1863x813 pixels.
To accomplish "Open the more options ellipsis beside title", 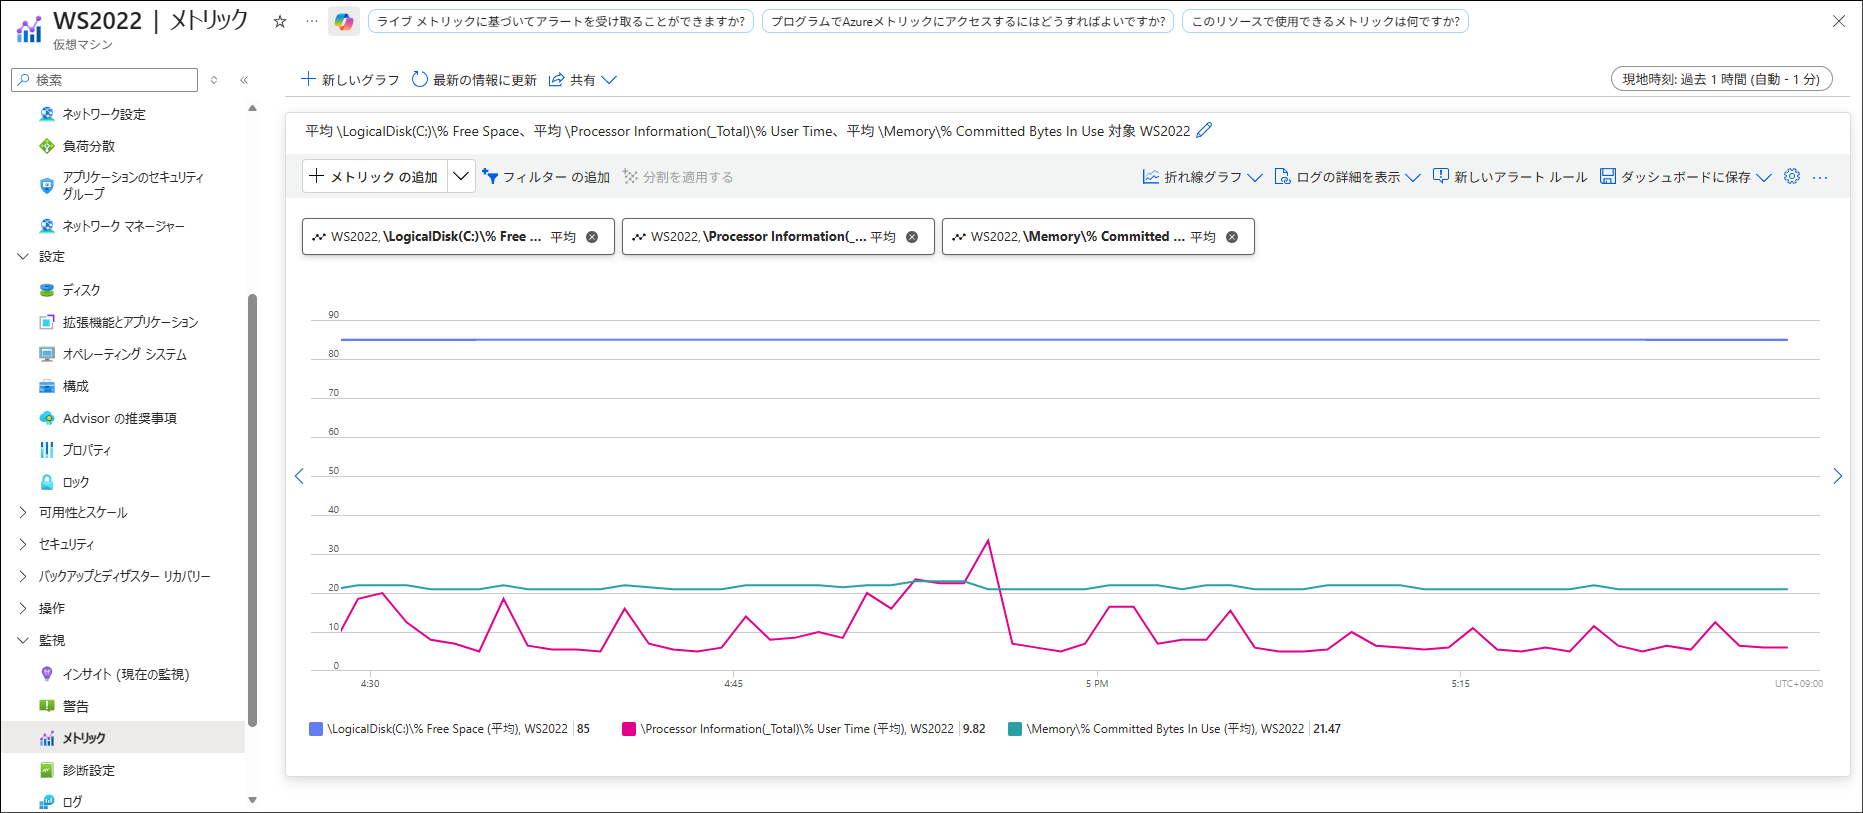I will [x=312, y=21].
